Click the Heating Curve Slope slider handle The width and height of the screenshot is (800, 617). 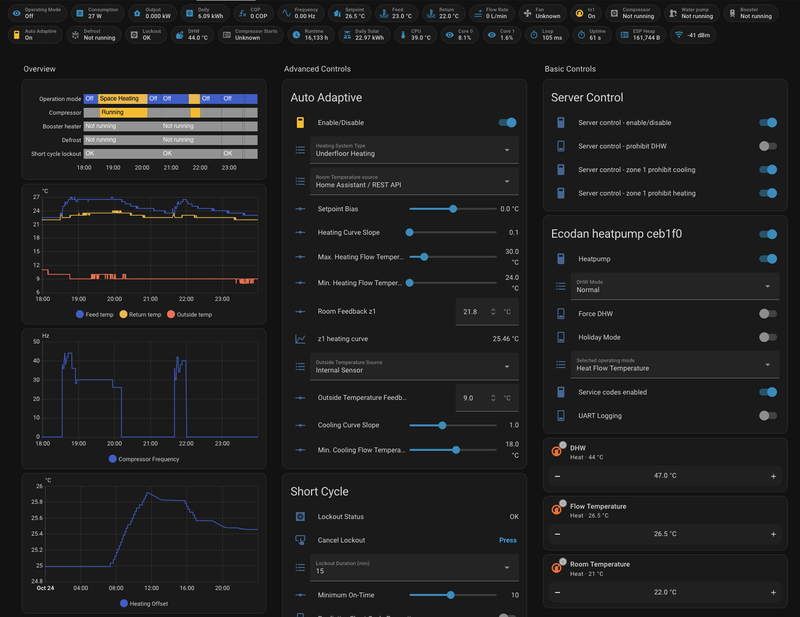[x=409, y=232]
